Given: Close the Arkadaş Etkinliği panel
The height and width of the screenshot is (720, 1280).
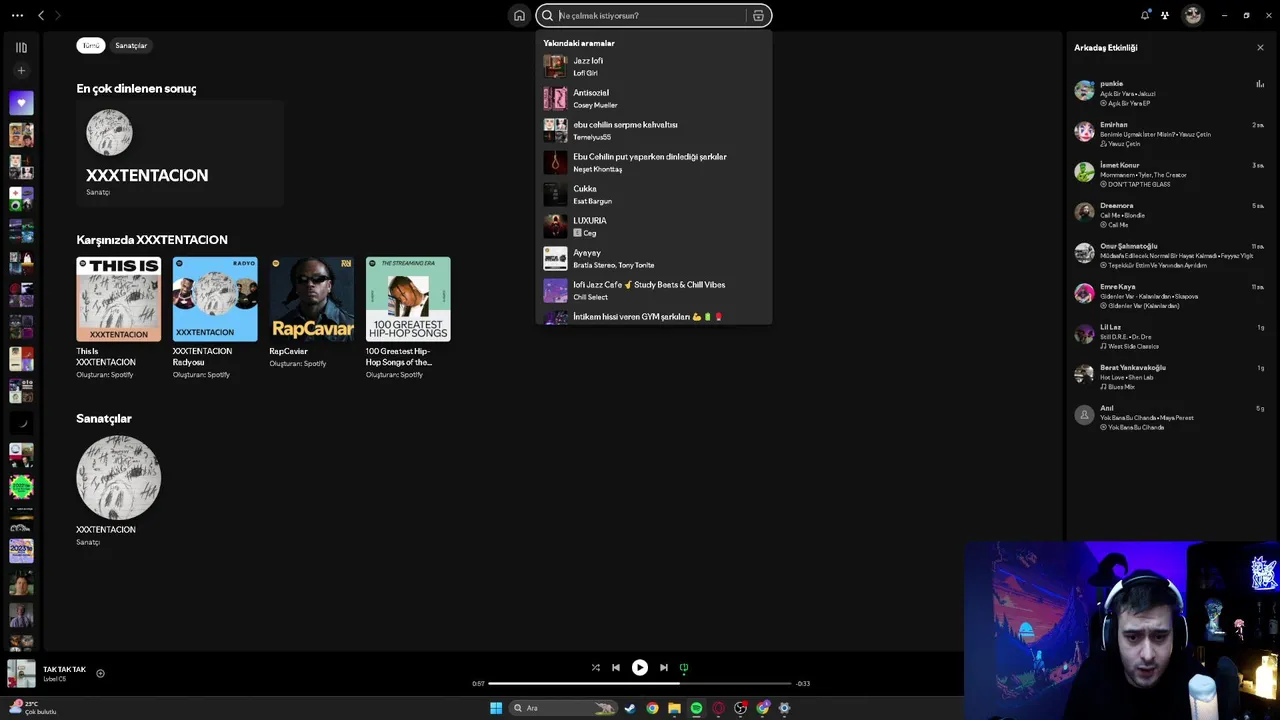Looking at the screenshot, I should pyautogui.click(x=1260, y=47).
